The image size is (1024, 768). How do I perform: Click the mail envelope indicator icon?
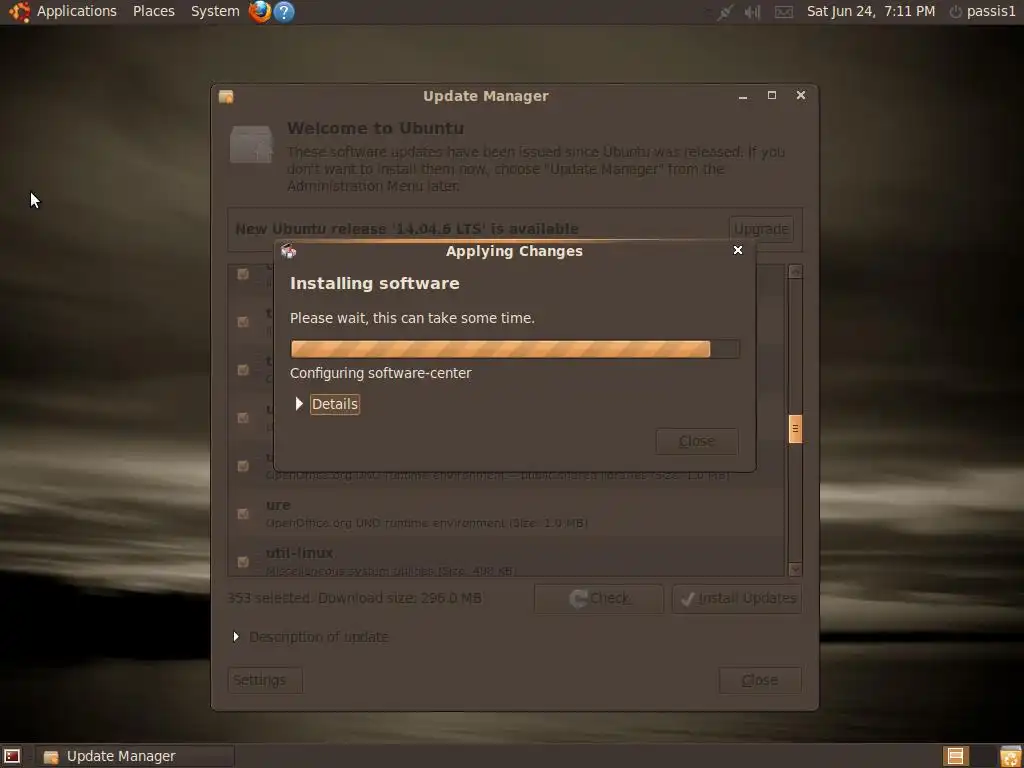(784, 12)
